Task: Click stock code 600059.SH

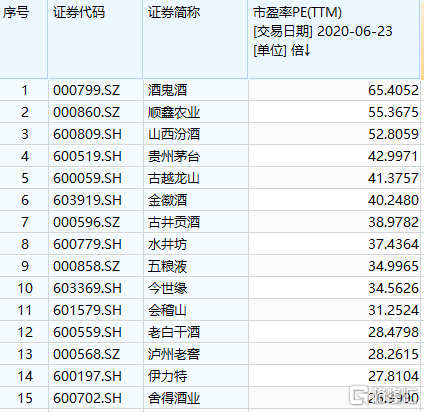Action: [x=87, y=178]
